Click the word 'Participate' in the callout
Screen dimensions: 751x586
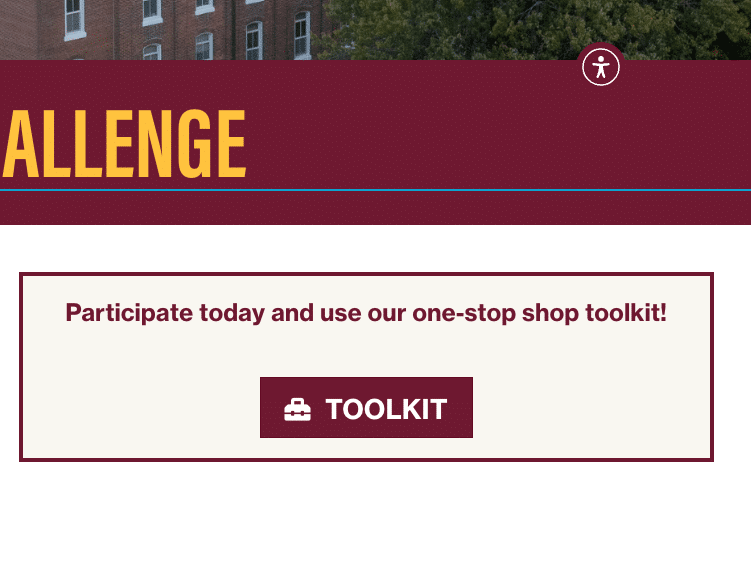coord(129,313)
